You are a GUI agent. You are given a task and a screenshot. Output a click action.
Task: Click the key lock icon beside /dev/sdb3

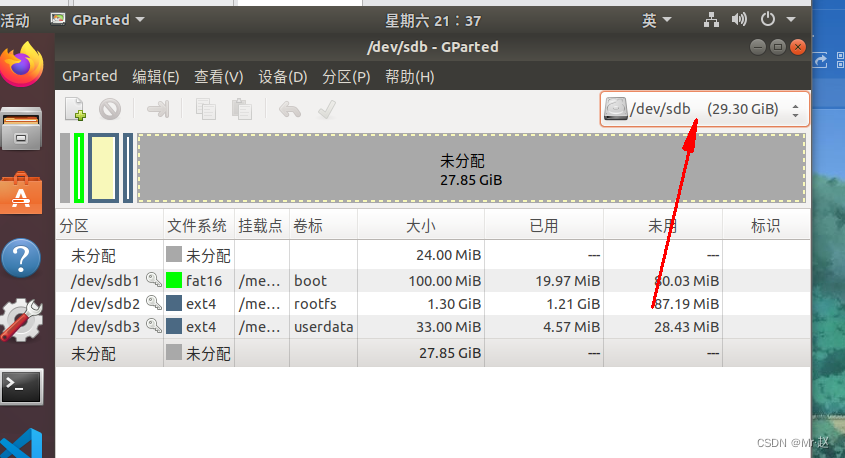[154, 325]
